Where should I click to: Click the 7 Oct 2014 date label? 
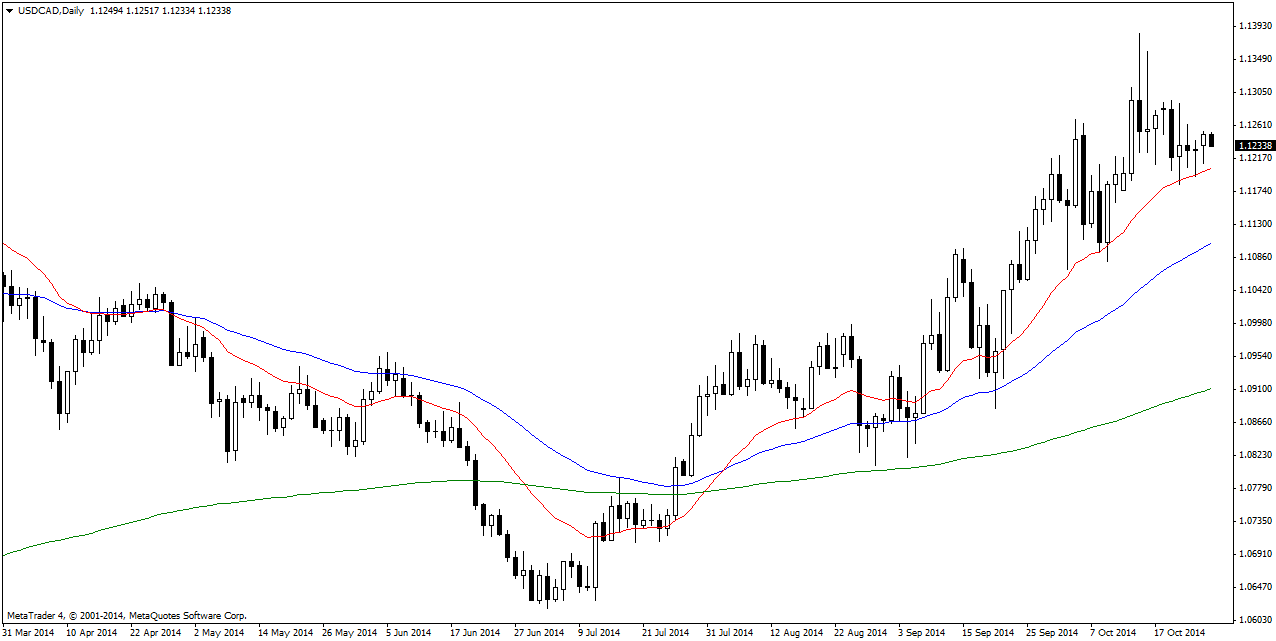coord(1113,633)
